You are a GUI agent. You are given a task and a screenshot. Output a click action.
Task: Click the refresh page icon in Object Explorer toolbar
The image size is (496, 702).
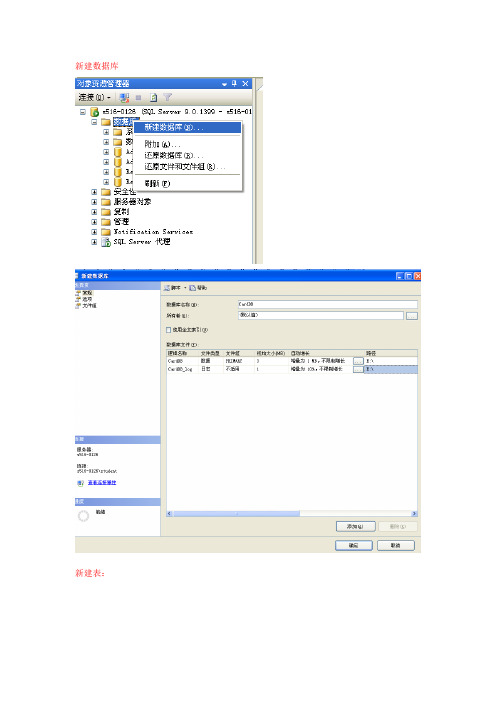click(154, 97)
